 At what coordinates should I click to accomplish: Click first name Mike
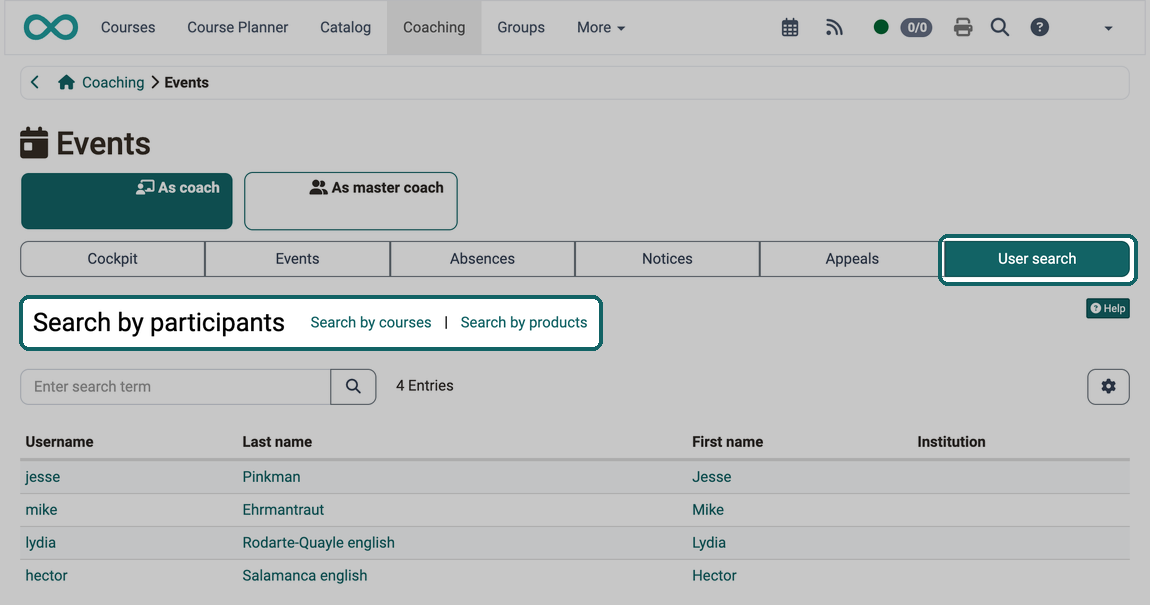tap(708, 510)
